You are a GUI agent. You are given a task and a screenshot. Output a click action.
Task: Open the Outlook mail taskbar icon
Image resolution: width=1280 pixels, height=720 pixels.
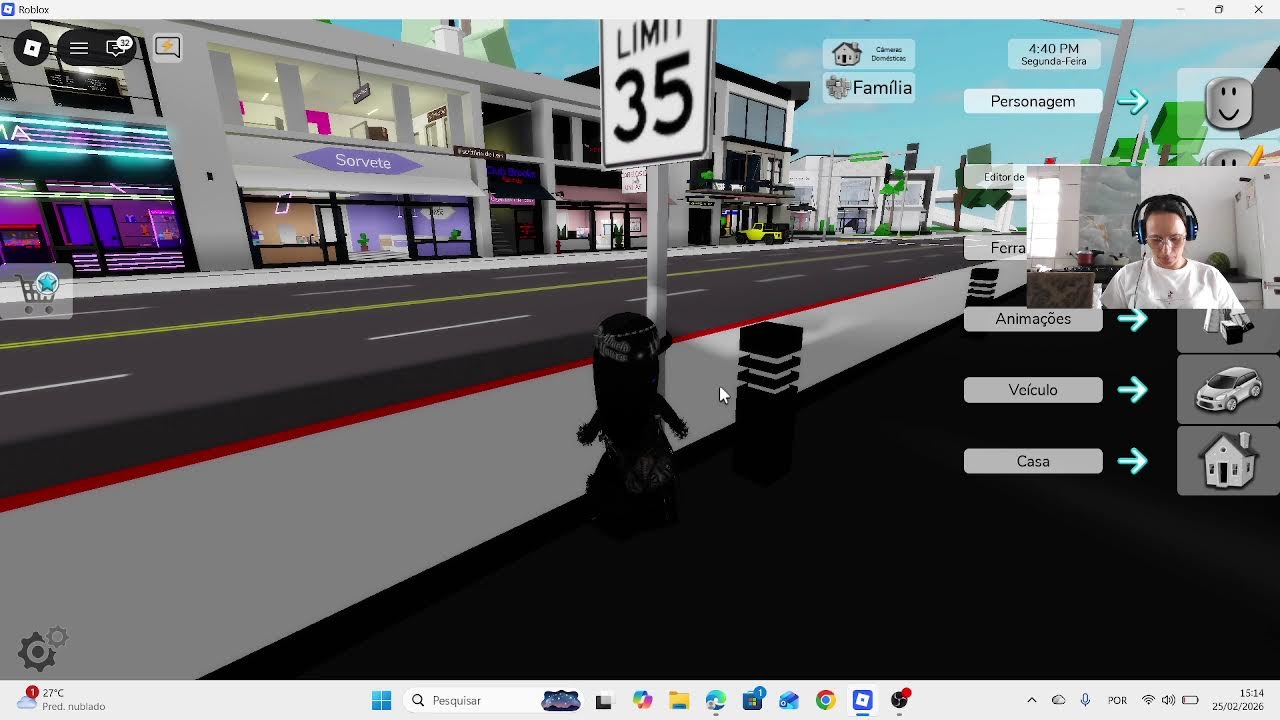click(x=789, y=701)
